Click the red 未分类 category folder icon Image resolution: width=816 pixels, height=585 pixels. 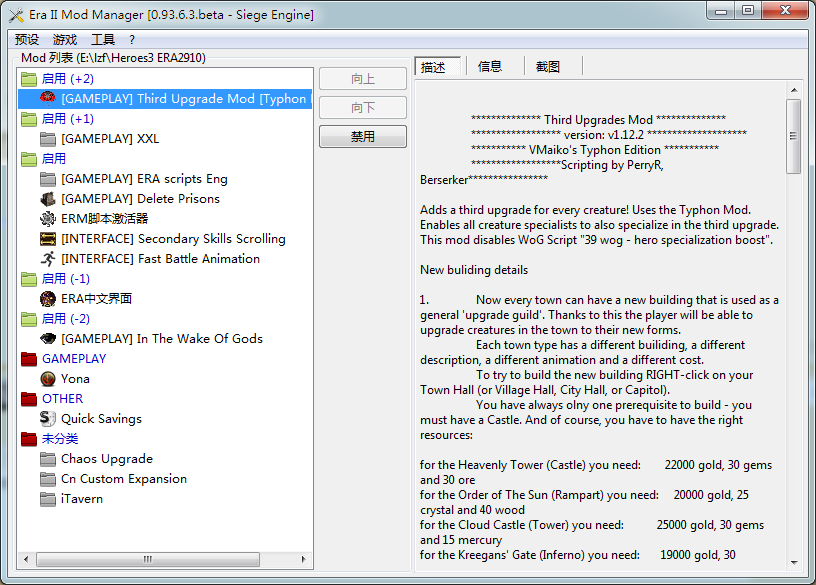(29, 439)
